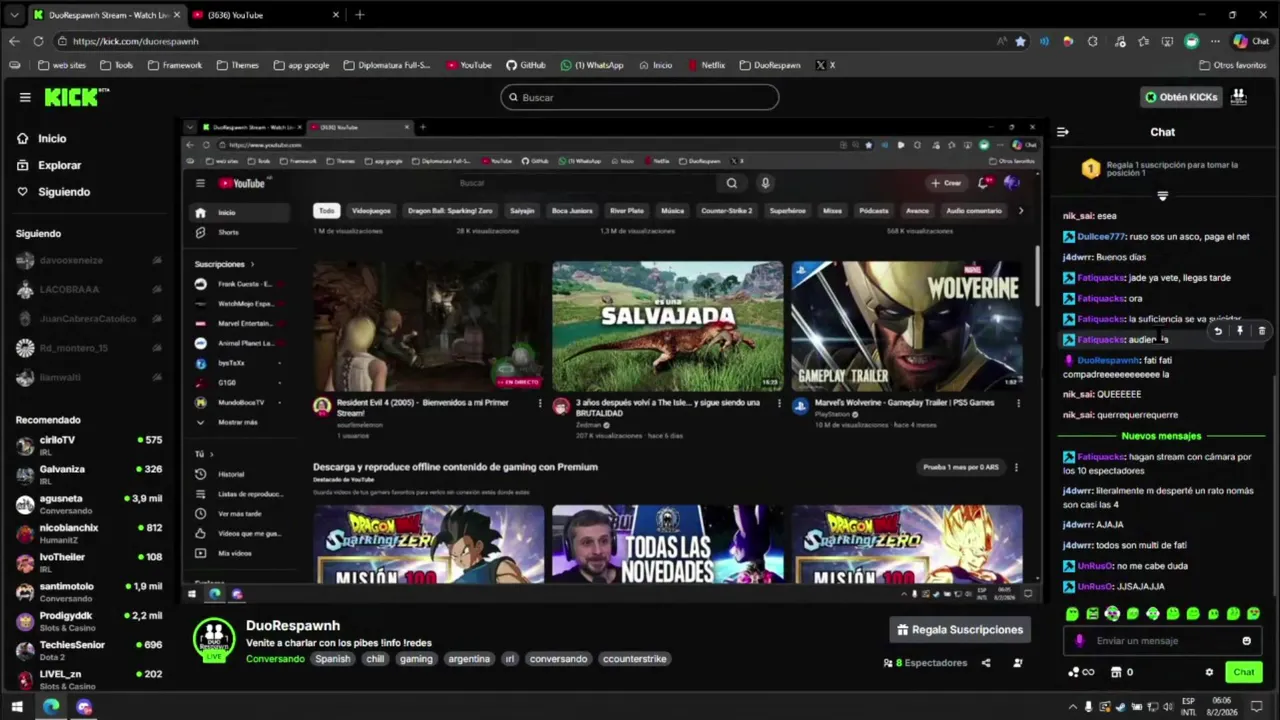Toggle favorite star in address bar
This screenshot has height=720, width=1280.
(1020, 41)
